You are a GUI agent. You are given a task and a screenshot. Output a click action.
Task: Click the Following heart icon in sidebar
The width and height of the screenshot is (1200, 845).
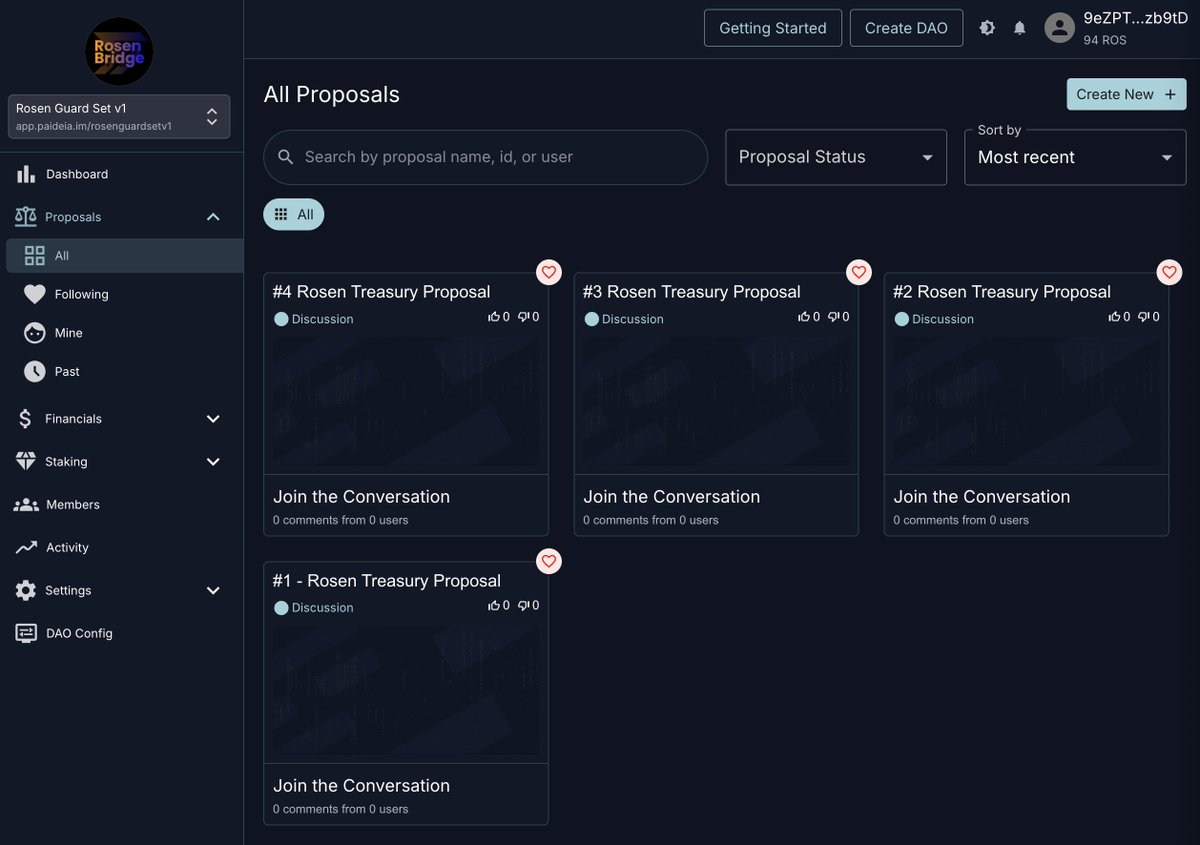35,294
